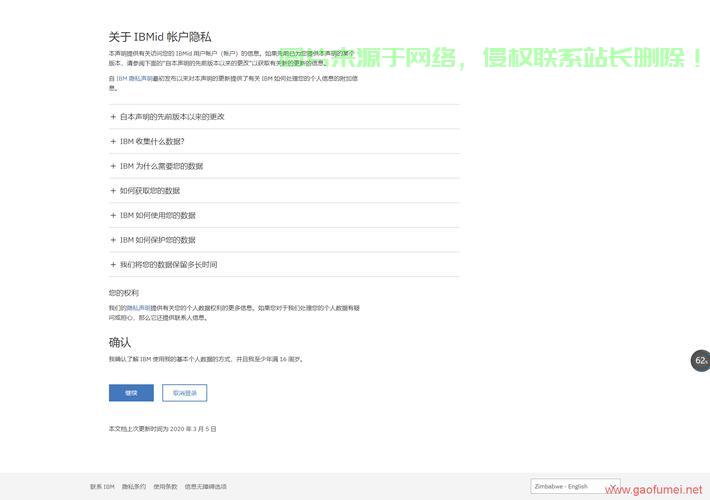This screenshot has width=710, height=500.
Task: Click the outlined 取消登录 button
Action: click(185, 393)
